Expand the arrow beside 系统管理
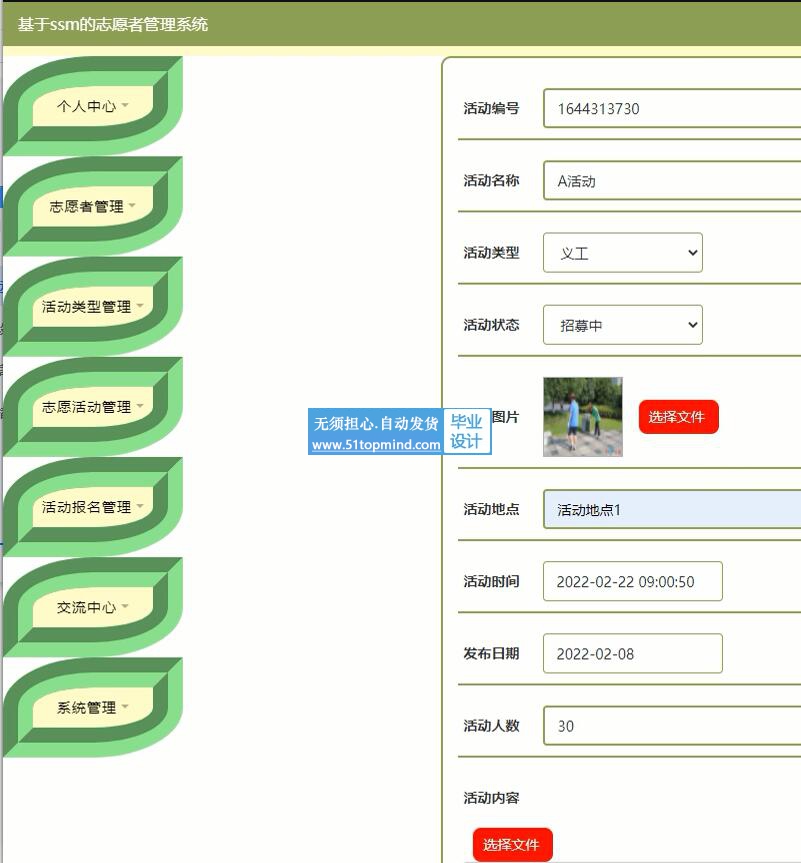 pos(125,706)
